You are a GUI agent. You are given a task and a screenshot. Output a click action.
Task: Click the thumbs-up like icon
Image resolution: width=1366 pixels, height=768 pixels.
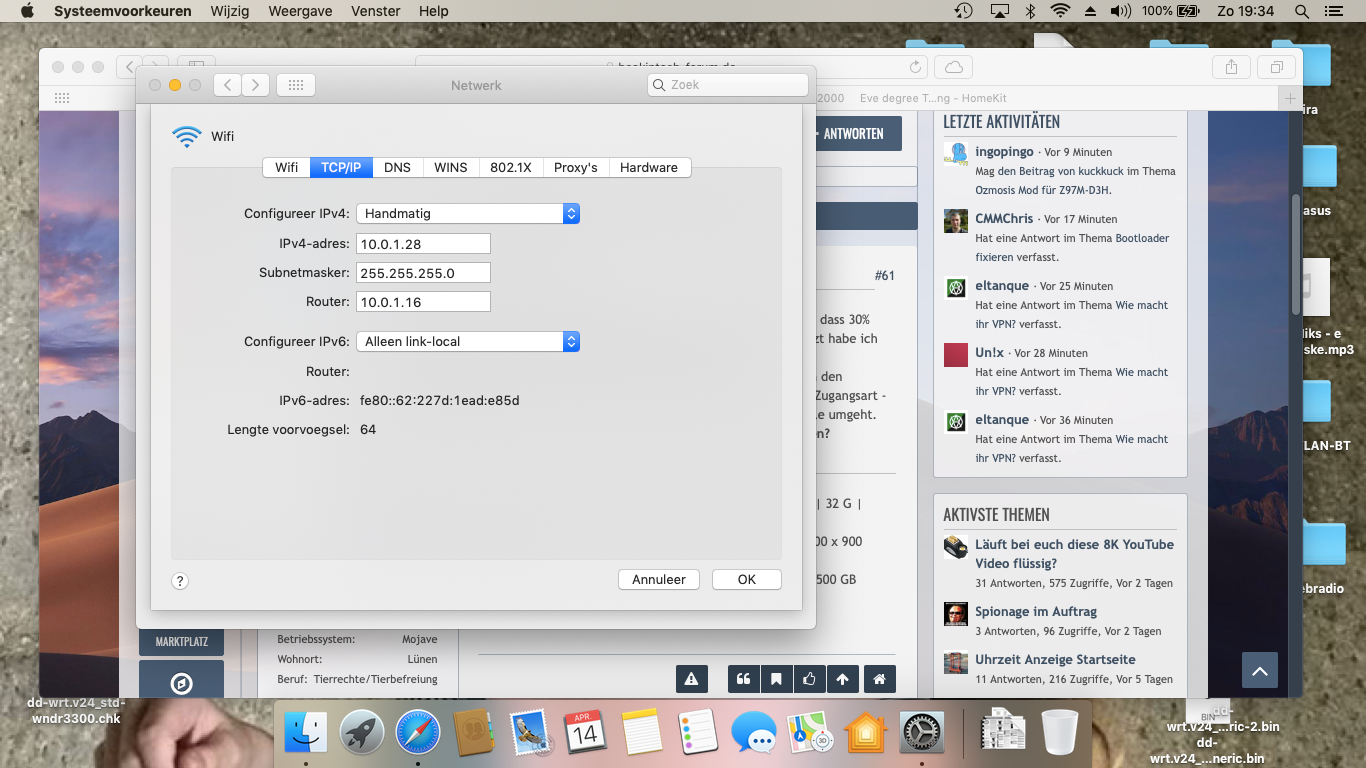pos(809,679)
